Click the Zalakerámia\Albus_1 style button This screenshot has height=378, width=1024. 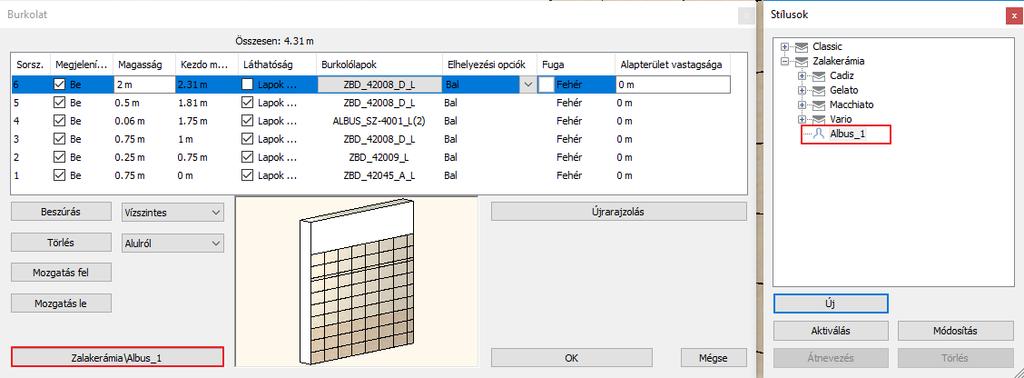[118, 357]
